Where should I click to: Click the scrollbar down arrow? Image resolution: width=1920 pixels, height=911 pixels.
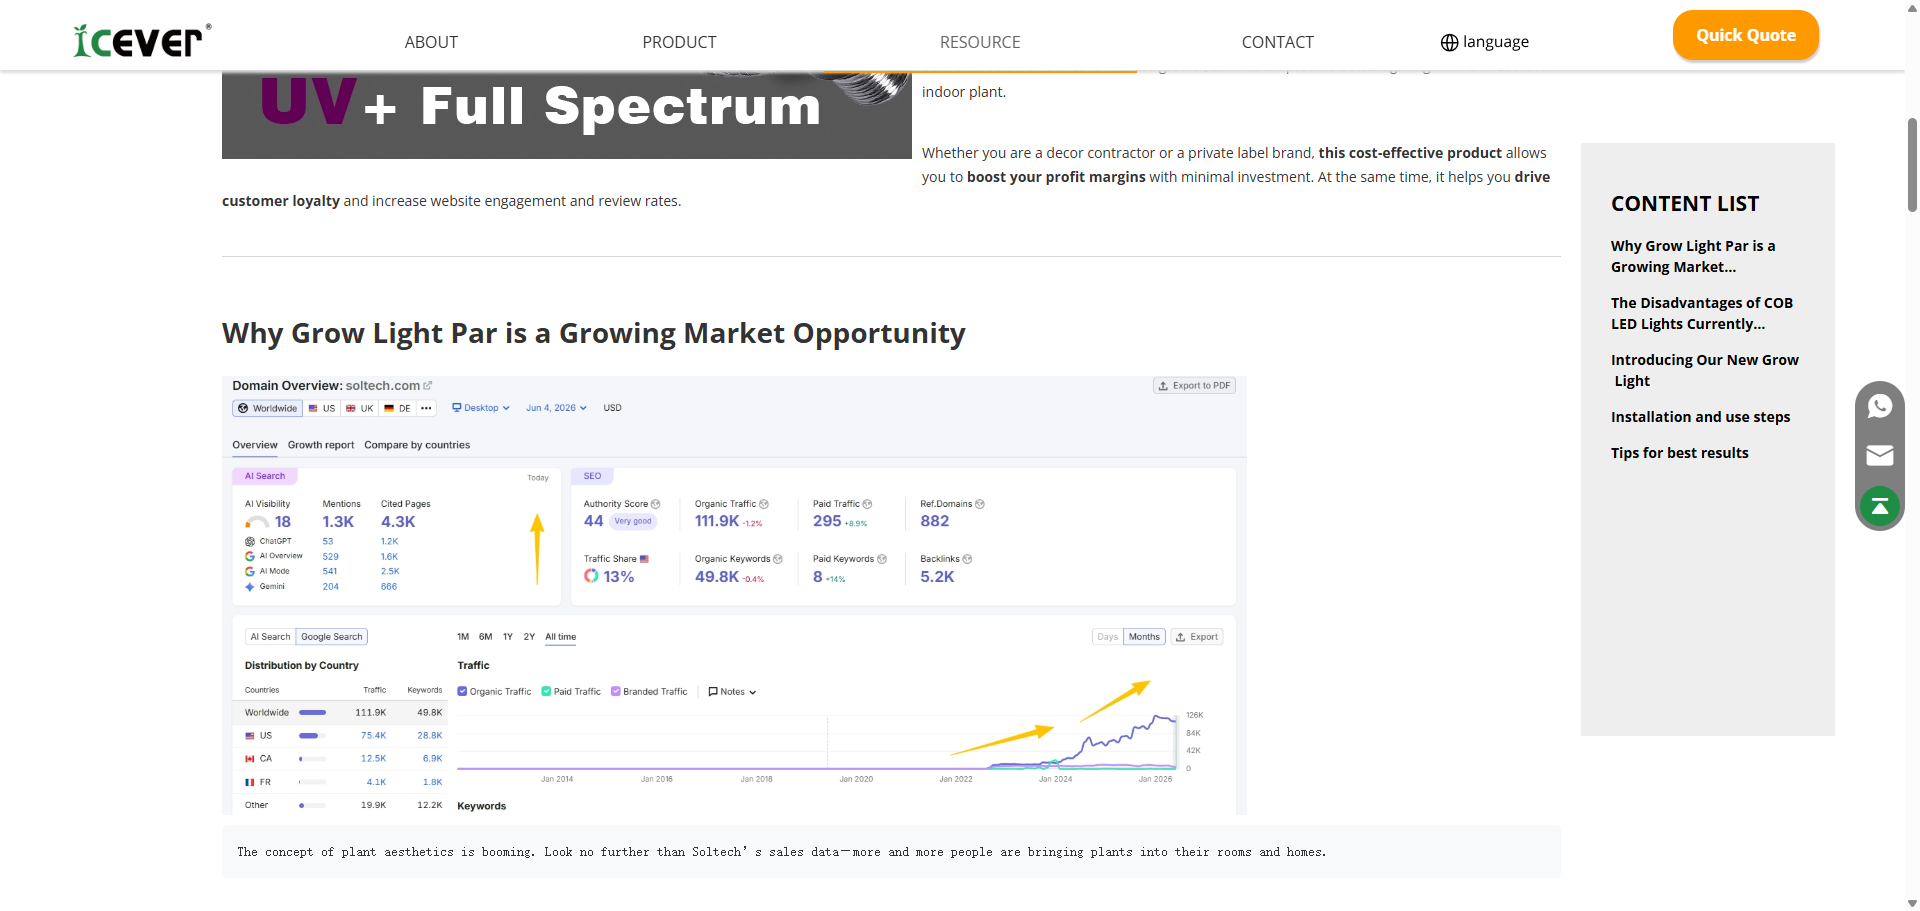(x=1912, y=903)
